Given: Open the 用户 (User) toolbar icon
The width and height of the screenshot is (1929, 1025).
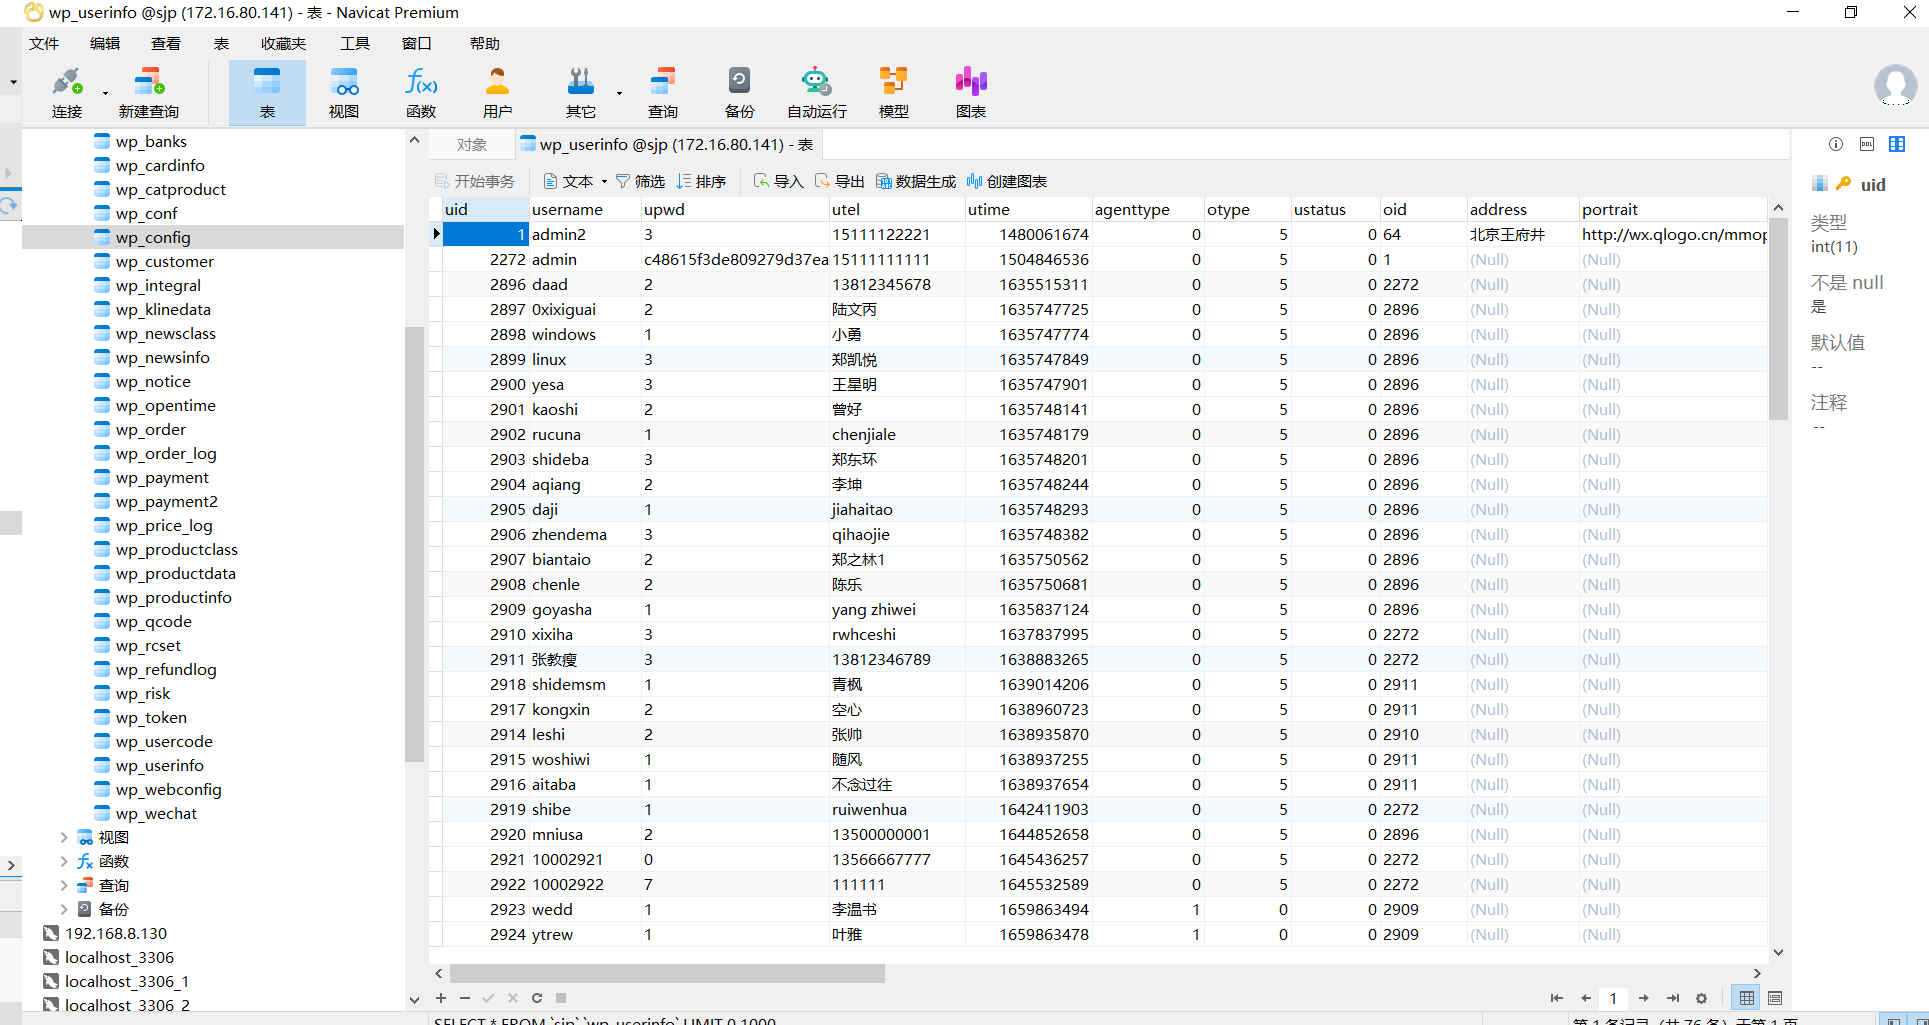Looking at the screenshot, I should [497, 92].
